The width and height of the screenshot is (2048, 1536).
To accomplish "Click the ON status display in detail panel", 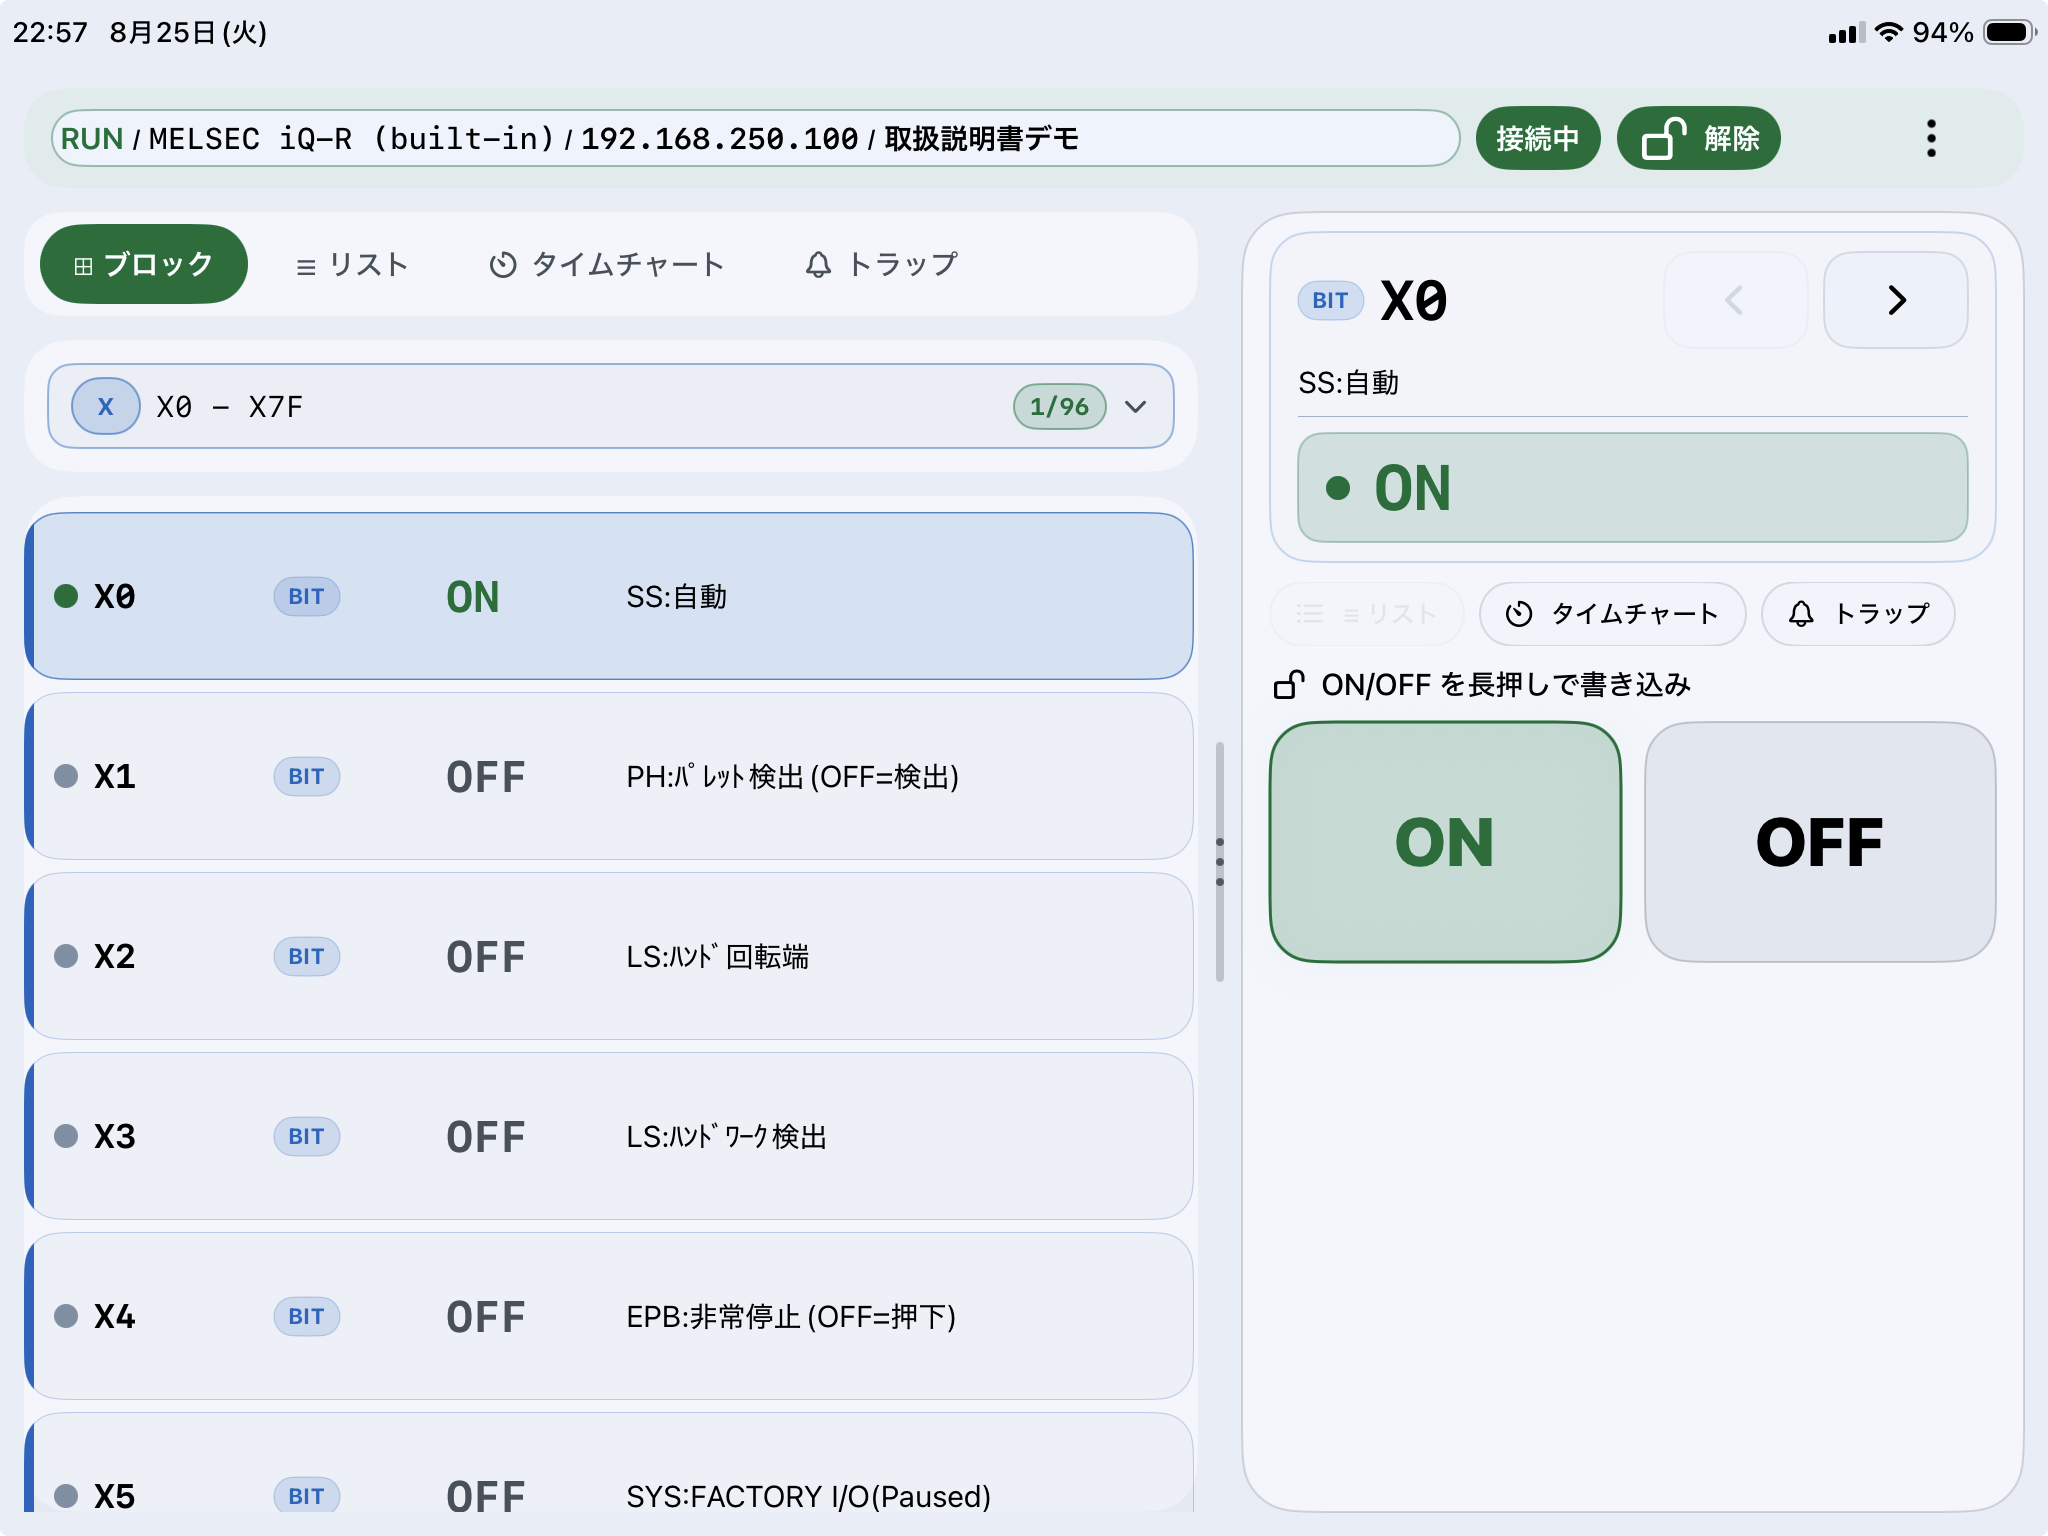I will [x=1632, y=488].
